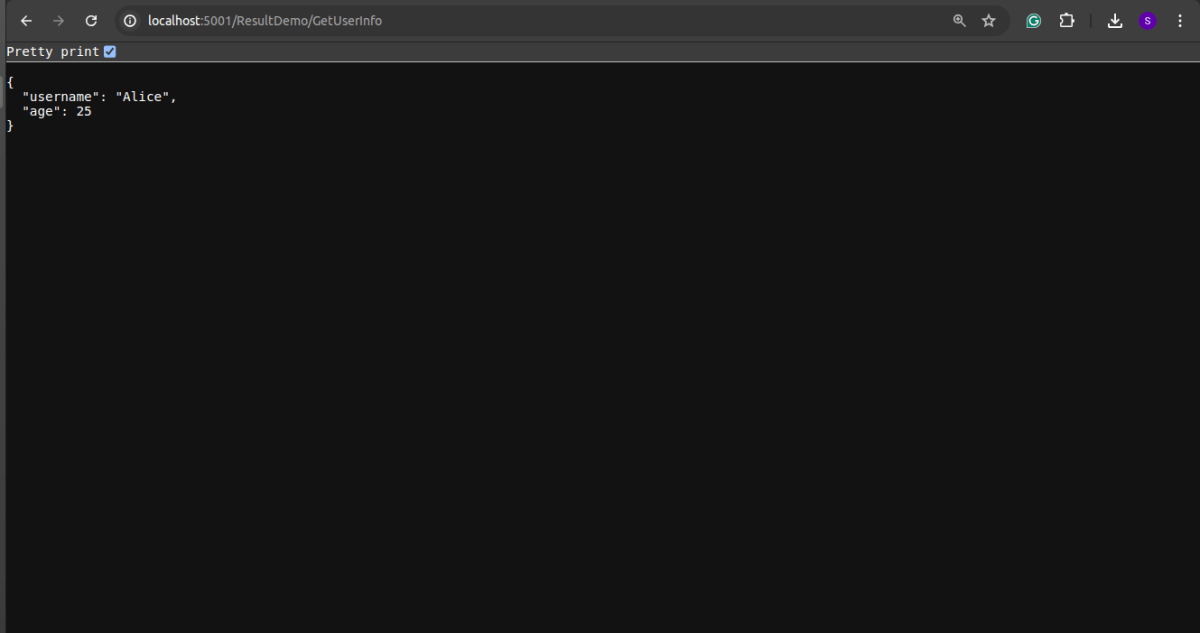Click the Pretty print label

pos(52,51)
